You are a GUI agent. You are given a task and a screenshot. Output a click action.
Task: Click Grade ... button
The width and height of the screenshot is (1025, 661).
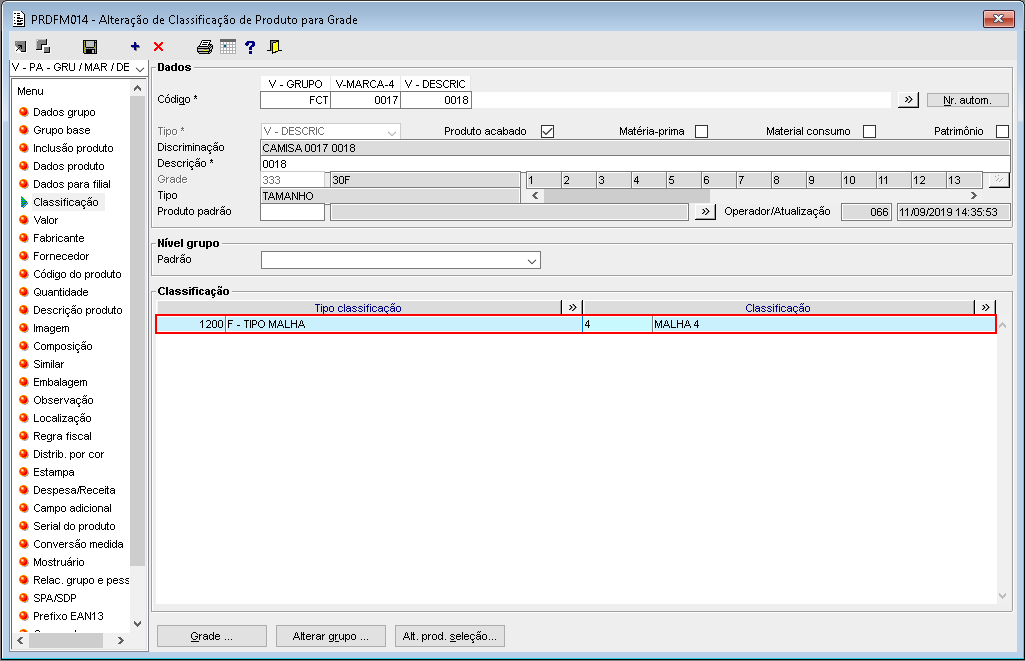pos(212,636)
